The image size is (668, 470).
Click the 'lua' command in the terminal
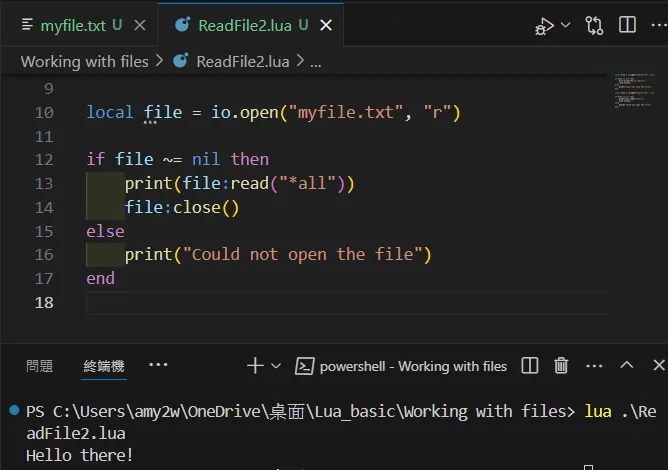tap(598, 412)
